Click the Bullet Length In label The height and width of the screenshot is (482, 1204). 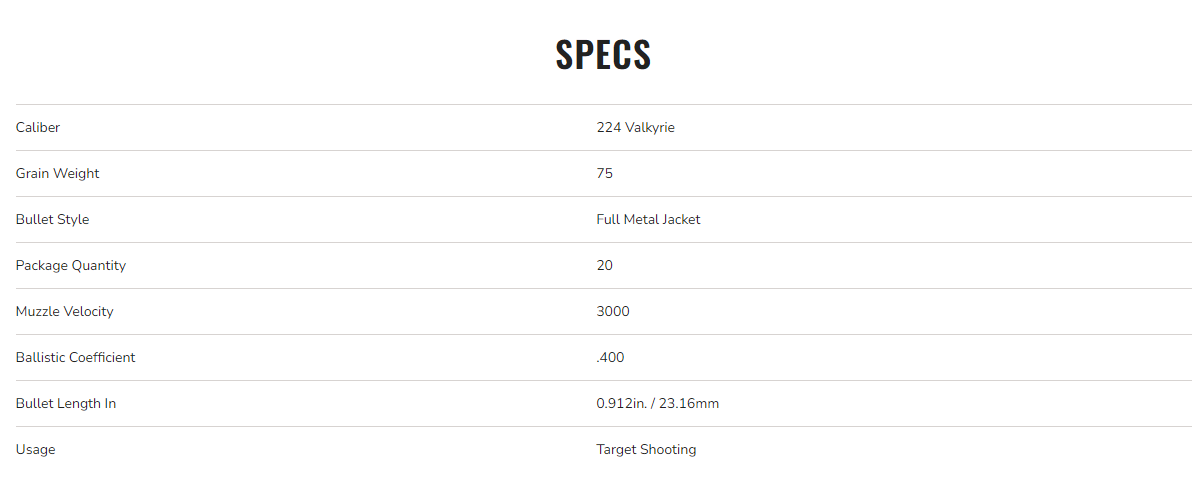tap(66, 403)
